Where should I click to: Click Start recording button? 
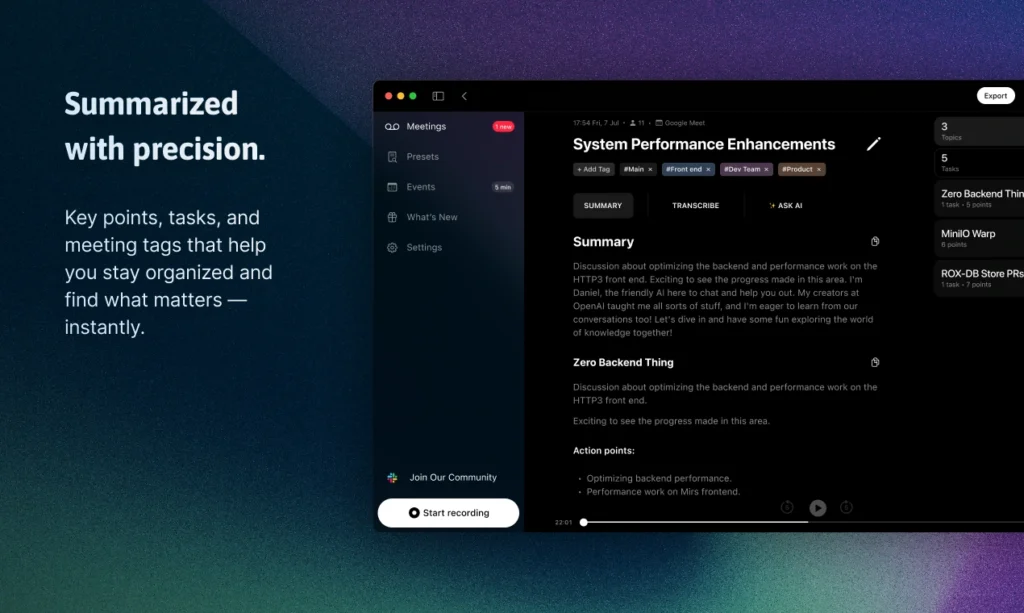[x=448, y=513]
